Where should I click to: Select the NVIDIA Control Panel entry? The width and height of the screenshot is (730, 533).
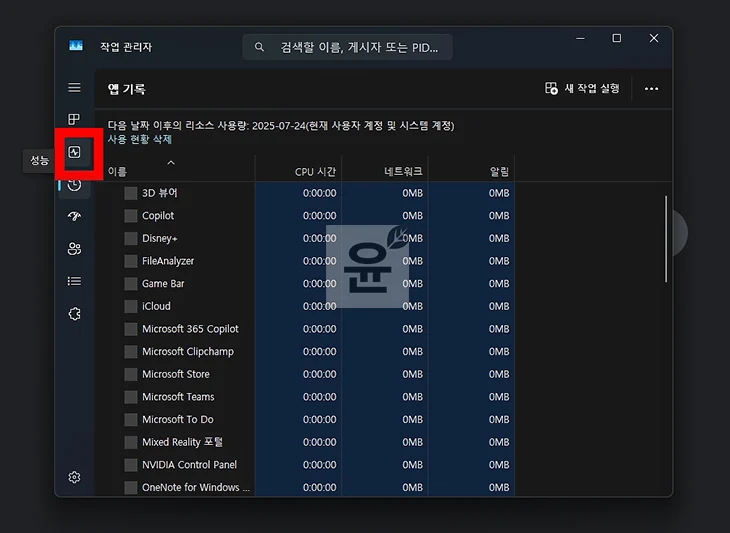pyautogui.click(x=189, y=465)
